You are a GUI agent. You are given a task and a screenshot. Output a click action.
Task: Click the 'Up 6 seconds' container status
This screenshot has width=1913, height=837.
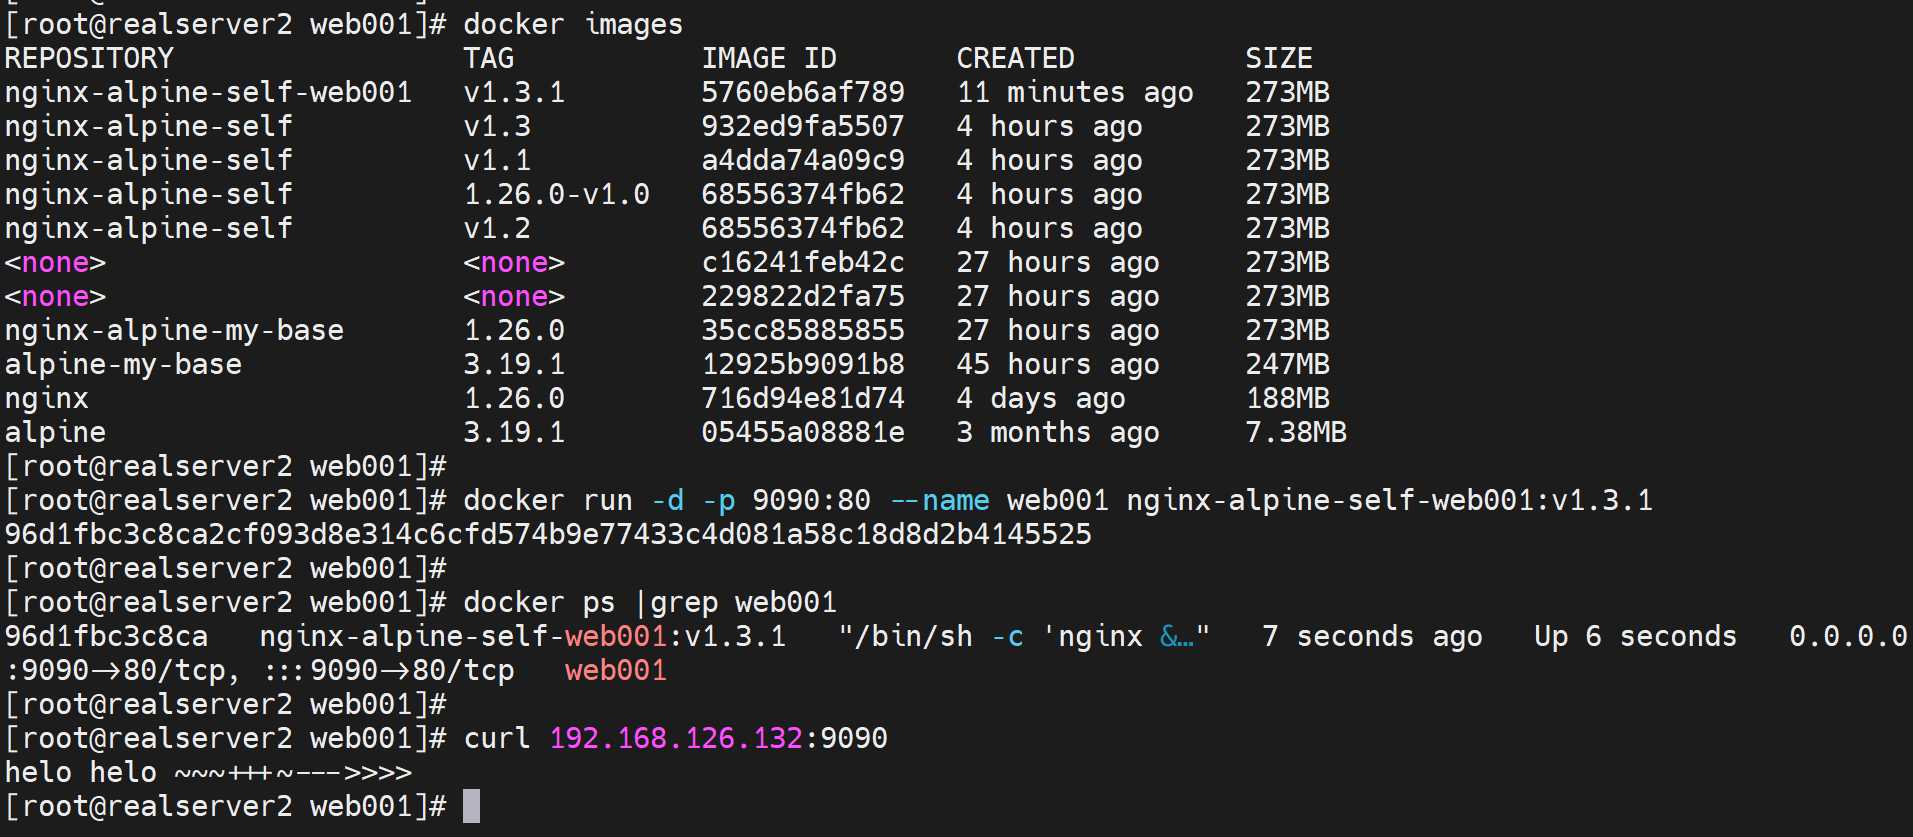pyautogui.click(x=1635, y=637)
